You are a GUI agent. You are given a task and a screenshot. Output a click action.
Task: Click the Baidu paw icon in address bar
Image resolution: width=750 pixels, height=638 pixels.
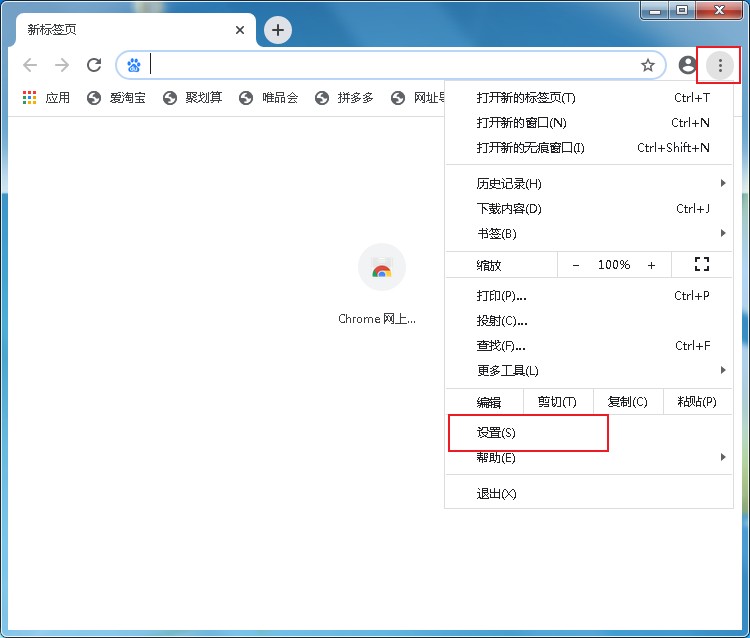point(134,65)
